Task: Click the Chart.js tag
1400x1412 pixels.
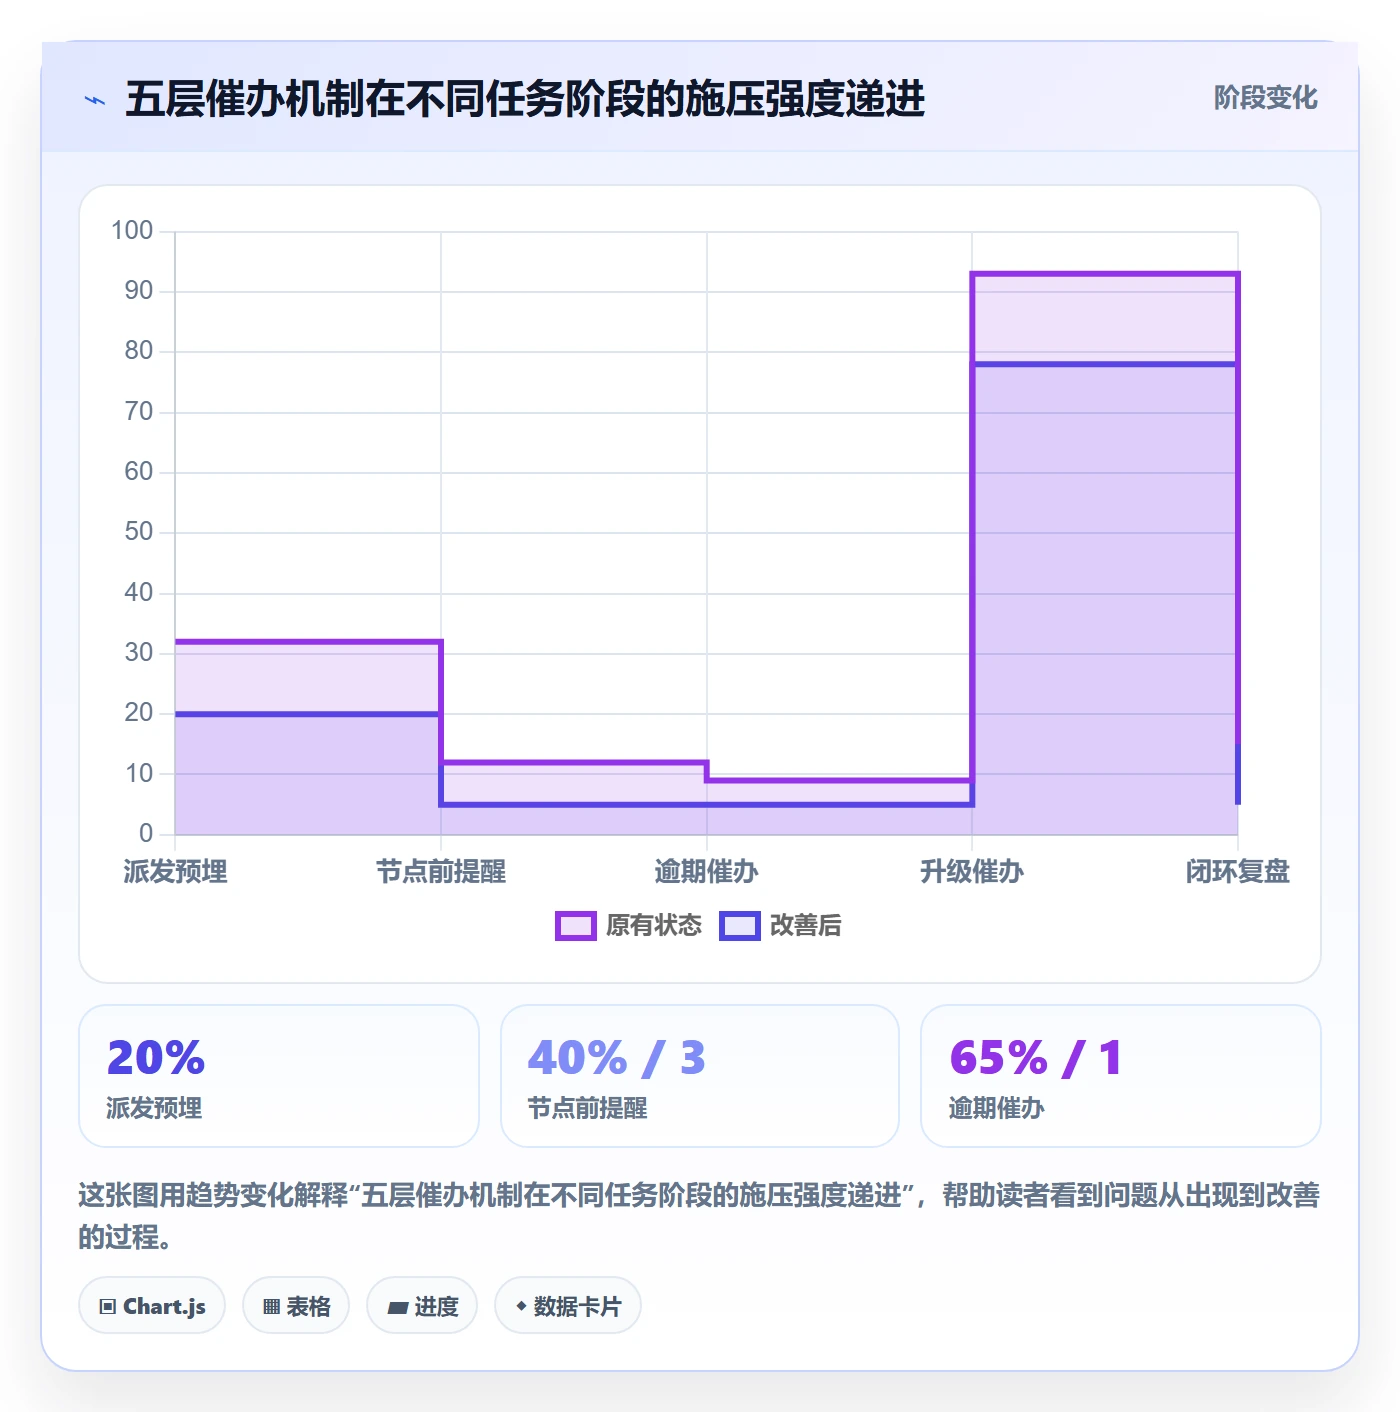Action: (152, 1305)
